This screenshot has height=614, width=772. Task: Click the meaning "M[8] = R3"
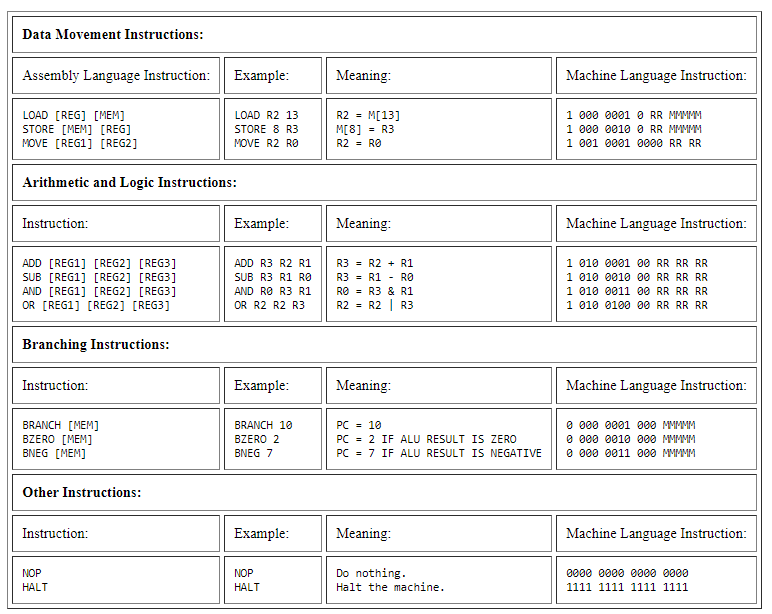pos(365,129)
